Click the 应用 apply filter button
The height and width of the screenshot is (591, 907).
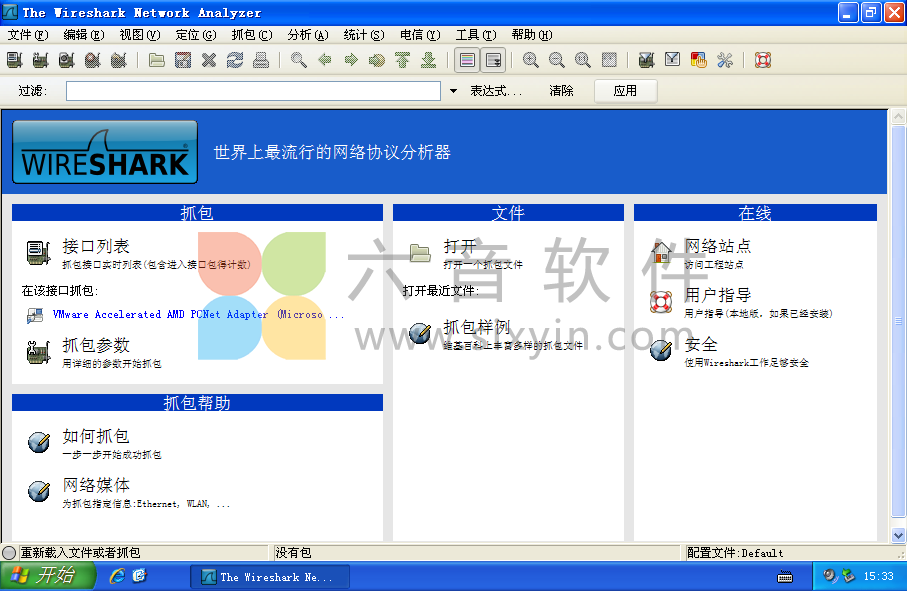click(626, 90)
